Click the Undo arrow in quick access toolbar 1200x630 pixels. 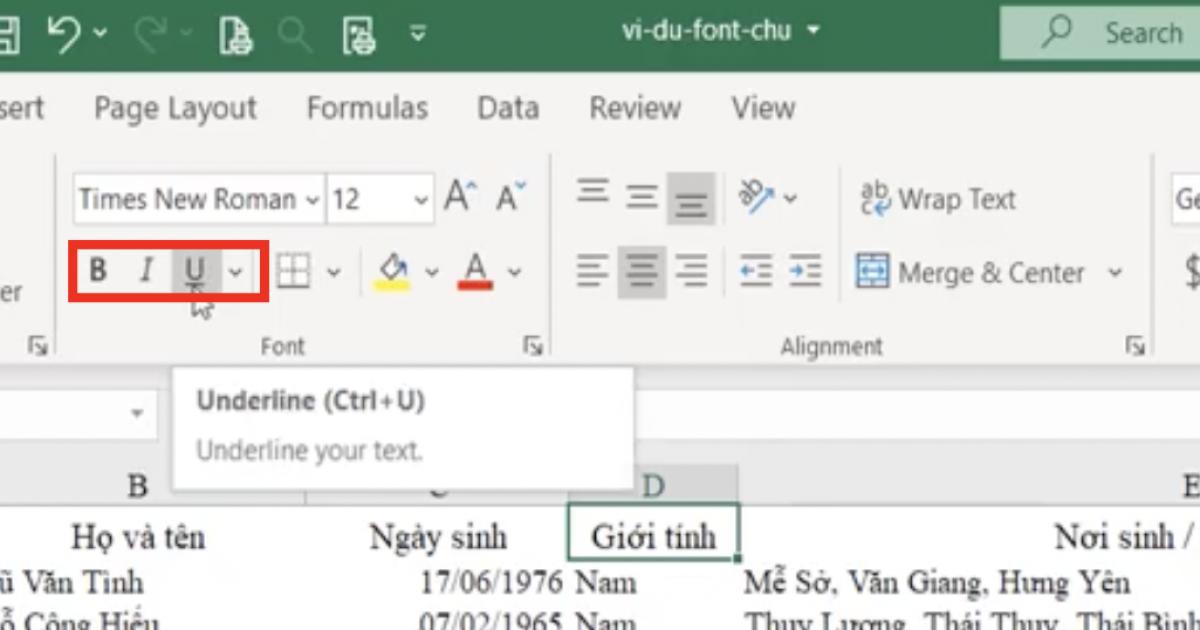point(63,35)
